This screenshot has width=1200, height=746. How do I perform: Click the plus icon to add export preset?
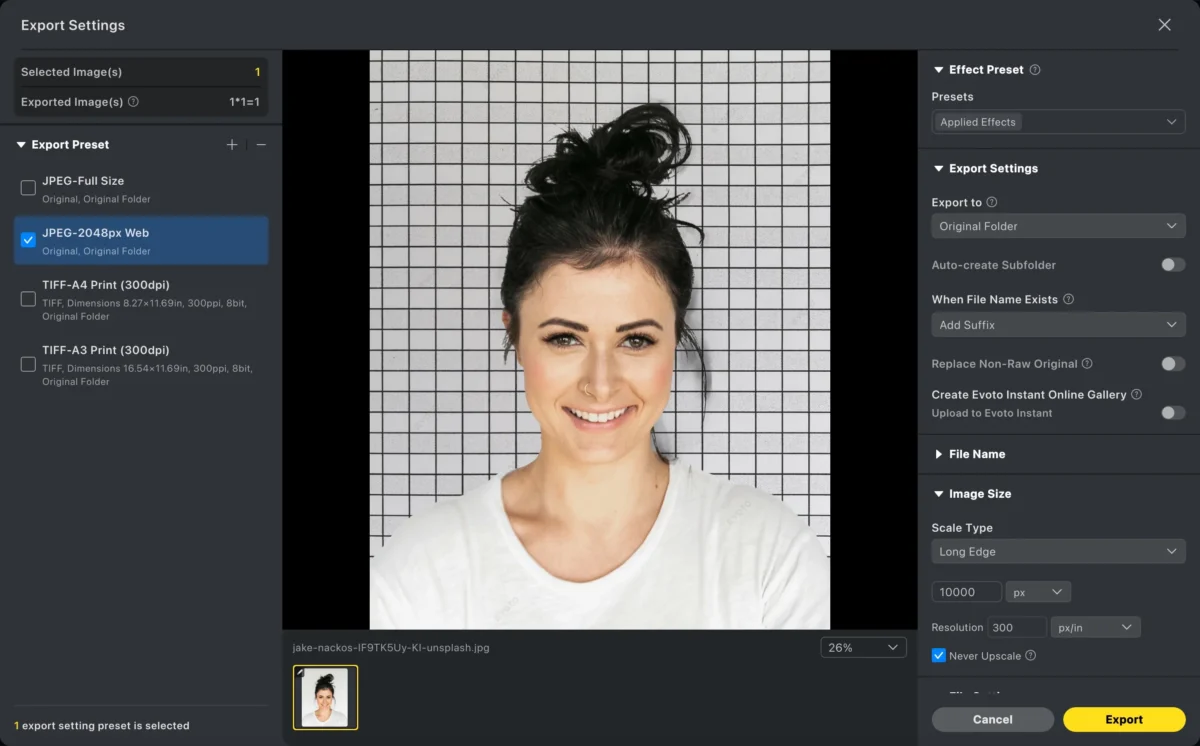pos(232,145)
